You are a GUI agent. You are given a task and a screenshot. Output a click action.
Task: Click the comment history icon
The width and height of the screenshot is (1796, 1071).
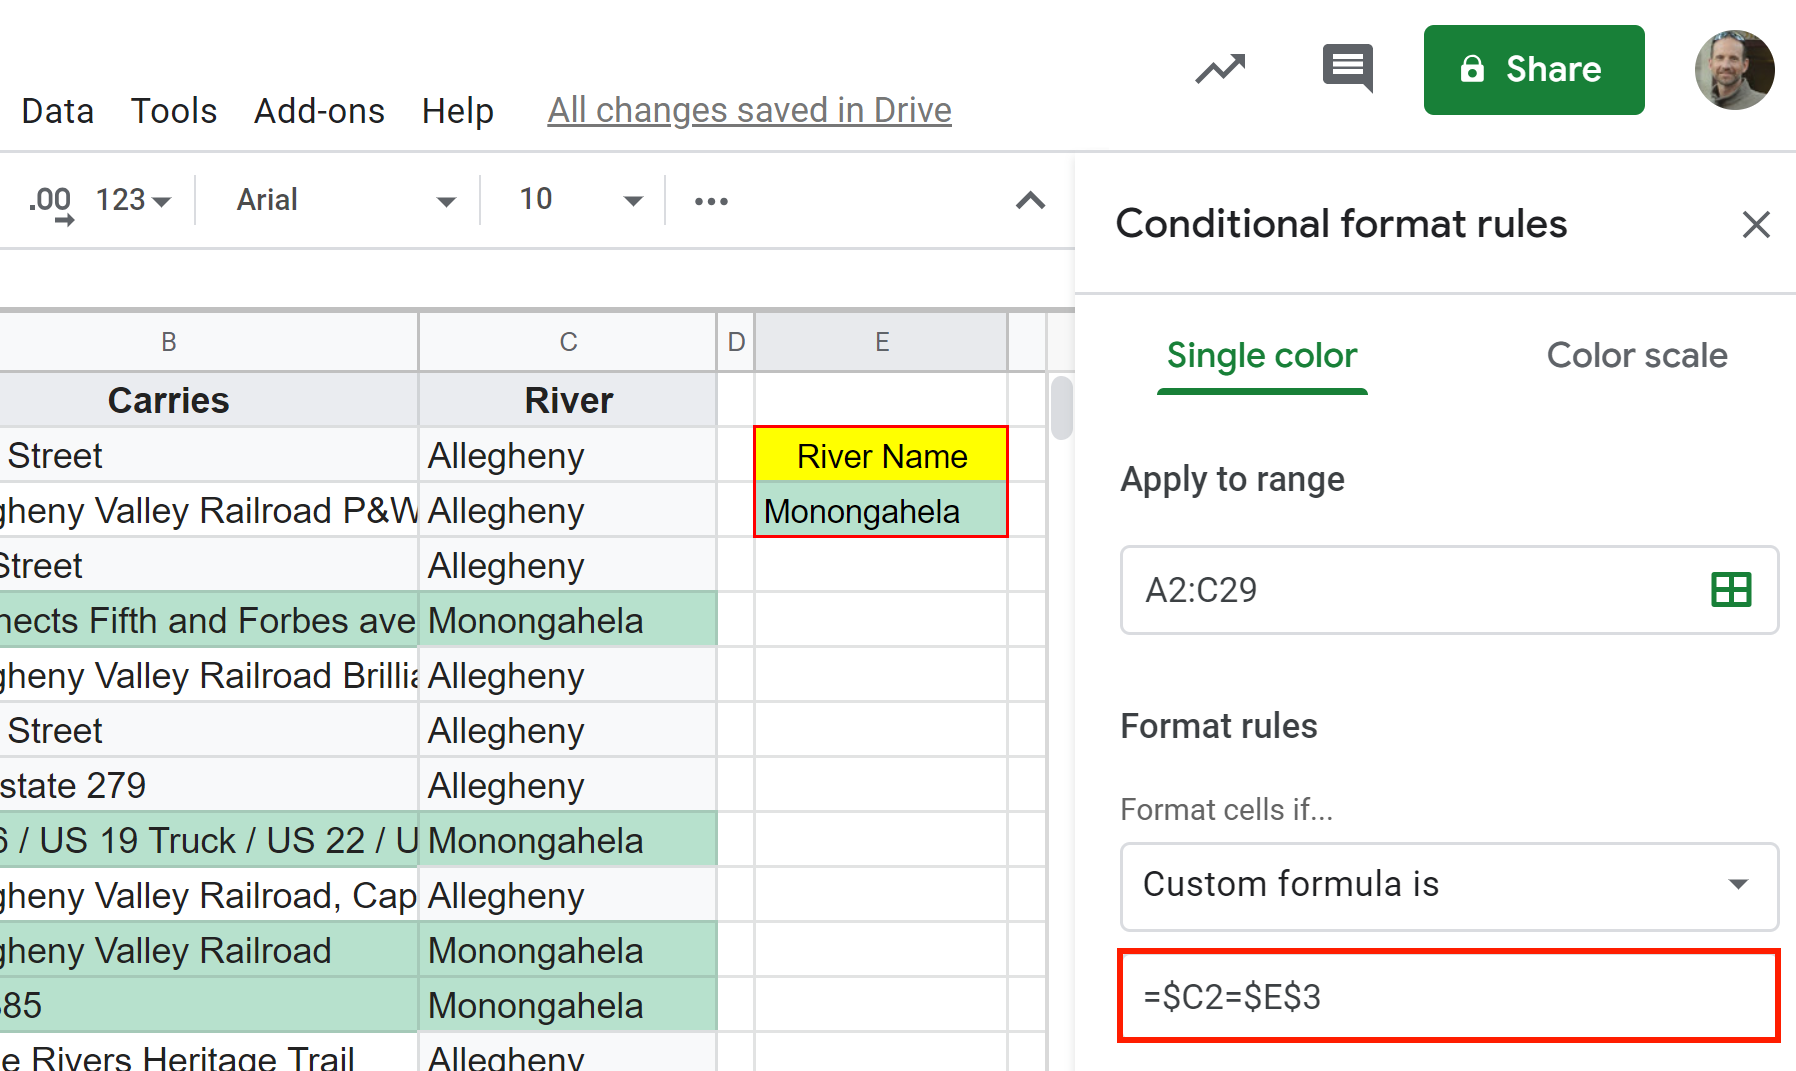pyautogui.click(x=1347, y=68)
